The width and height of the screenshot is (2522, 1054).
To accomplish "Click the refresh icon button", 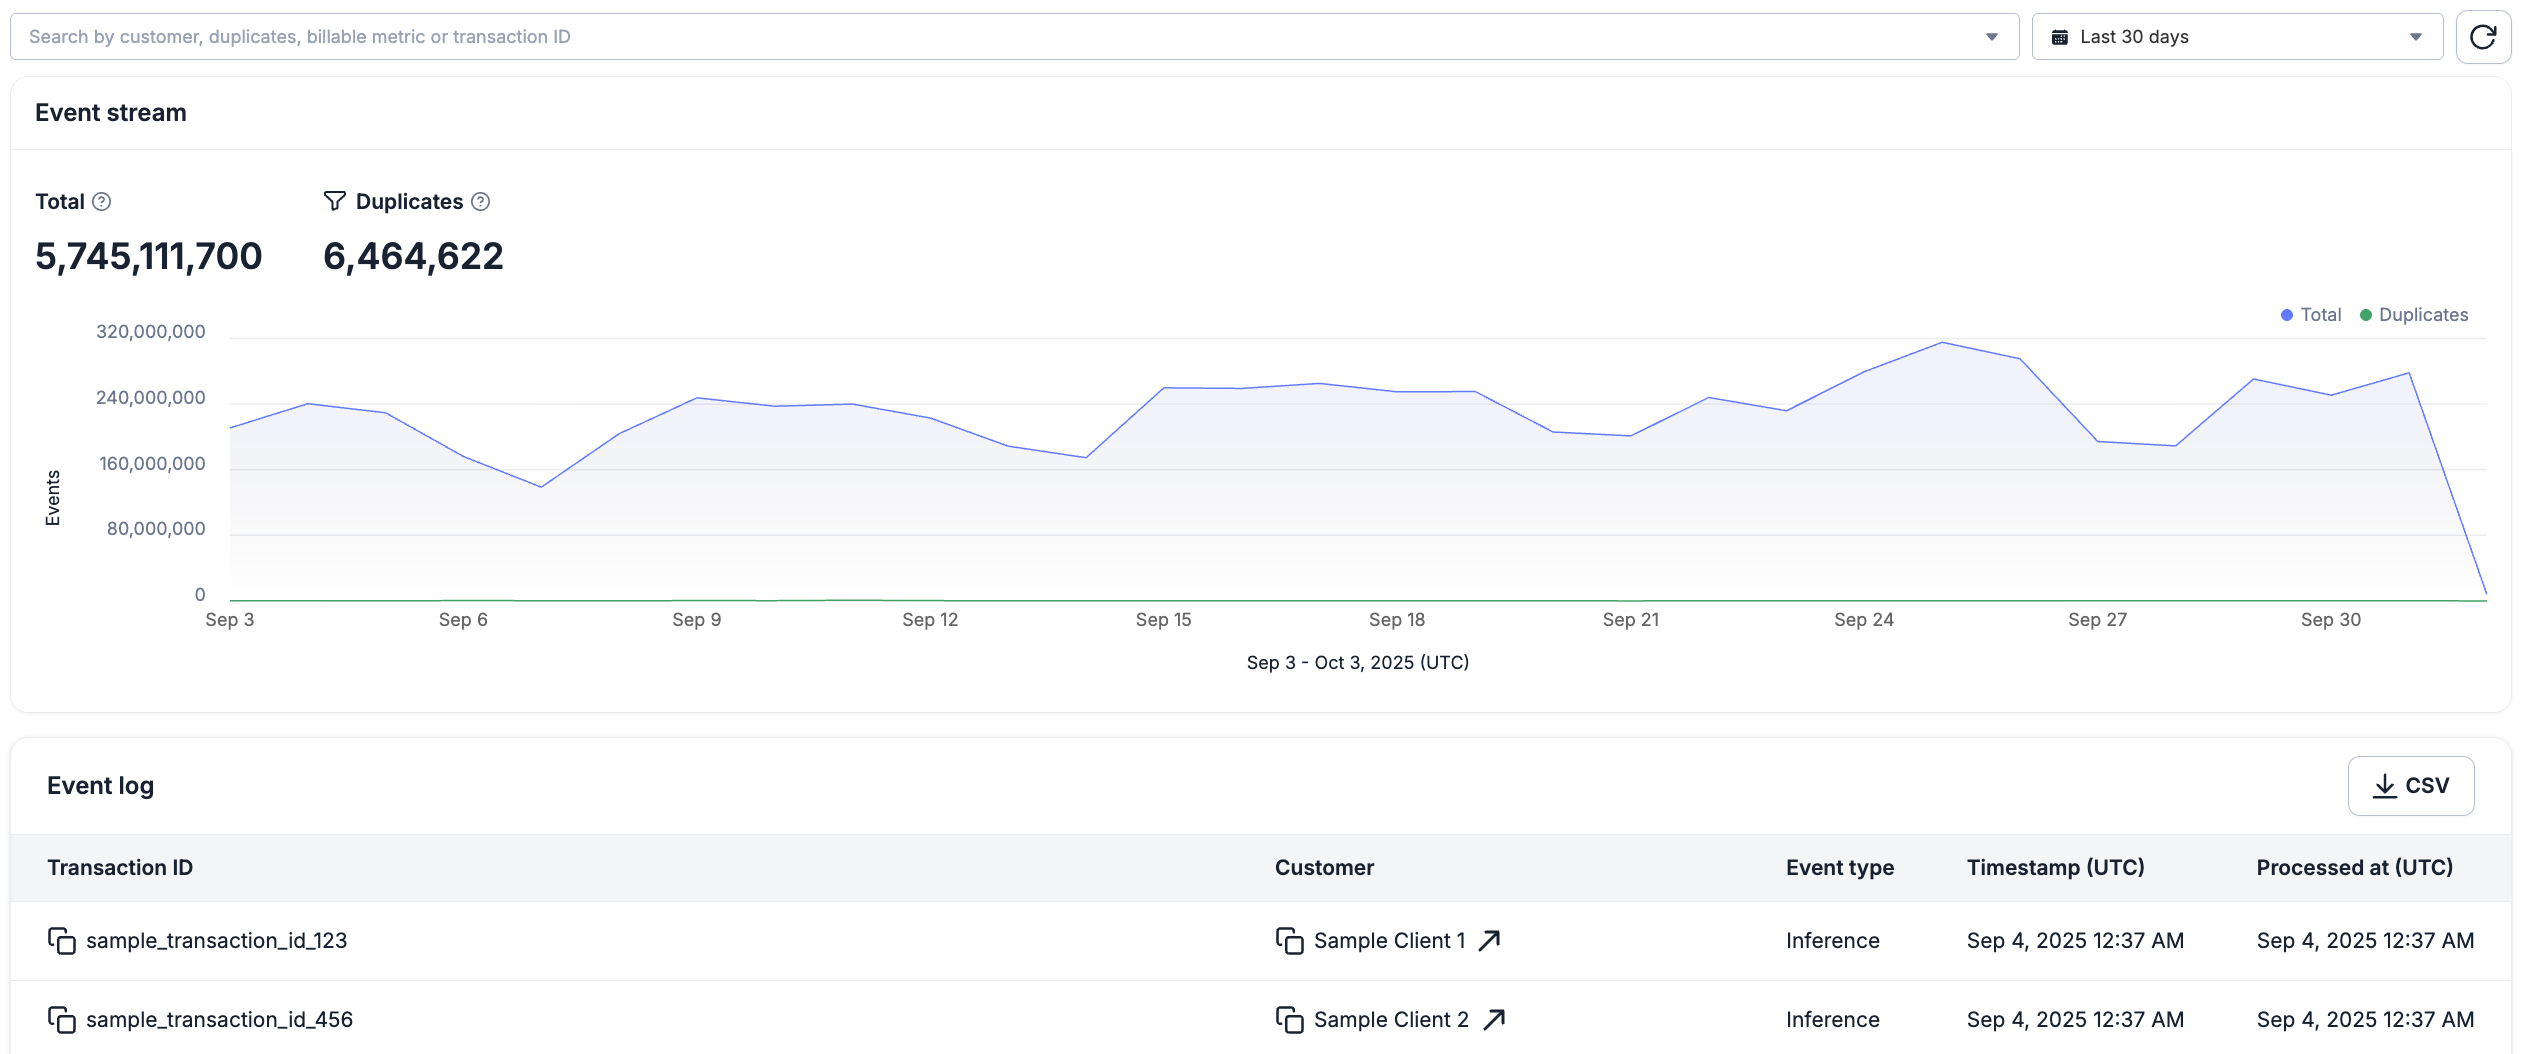I will pos(2483,37).
